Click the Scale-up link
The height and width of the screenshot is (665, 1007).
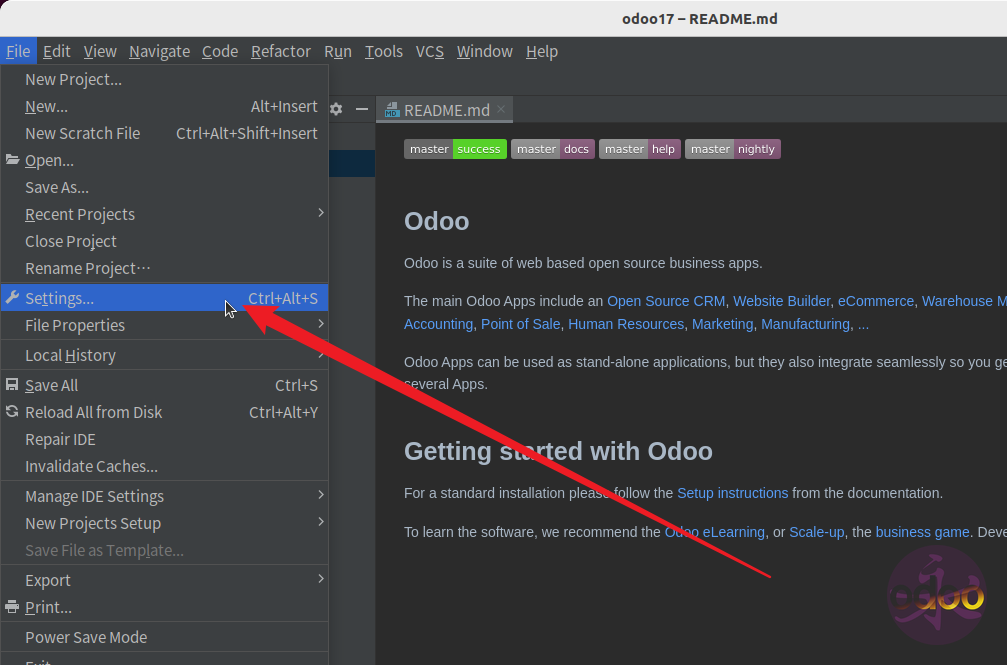pos(817,532)
